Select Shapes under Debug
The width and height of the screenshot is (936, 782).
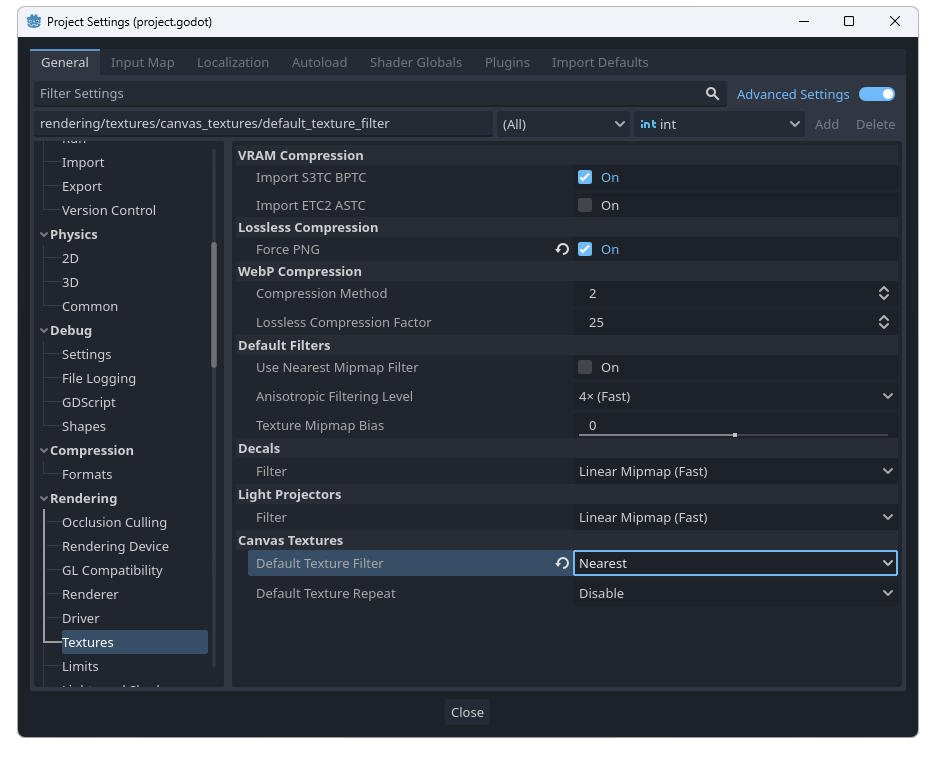[x=84, y=426]
